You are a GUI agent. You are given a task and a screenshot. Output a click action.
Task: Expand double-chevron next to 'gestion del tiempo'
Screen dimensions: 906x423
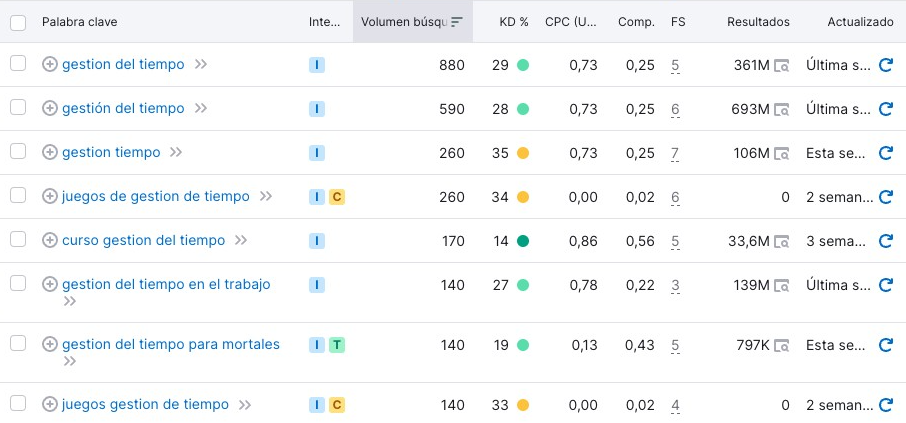(x=201, y=65)
